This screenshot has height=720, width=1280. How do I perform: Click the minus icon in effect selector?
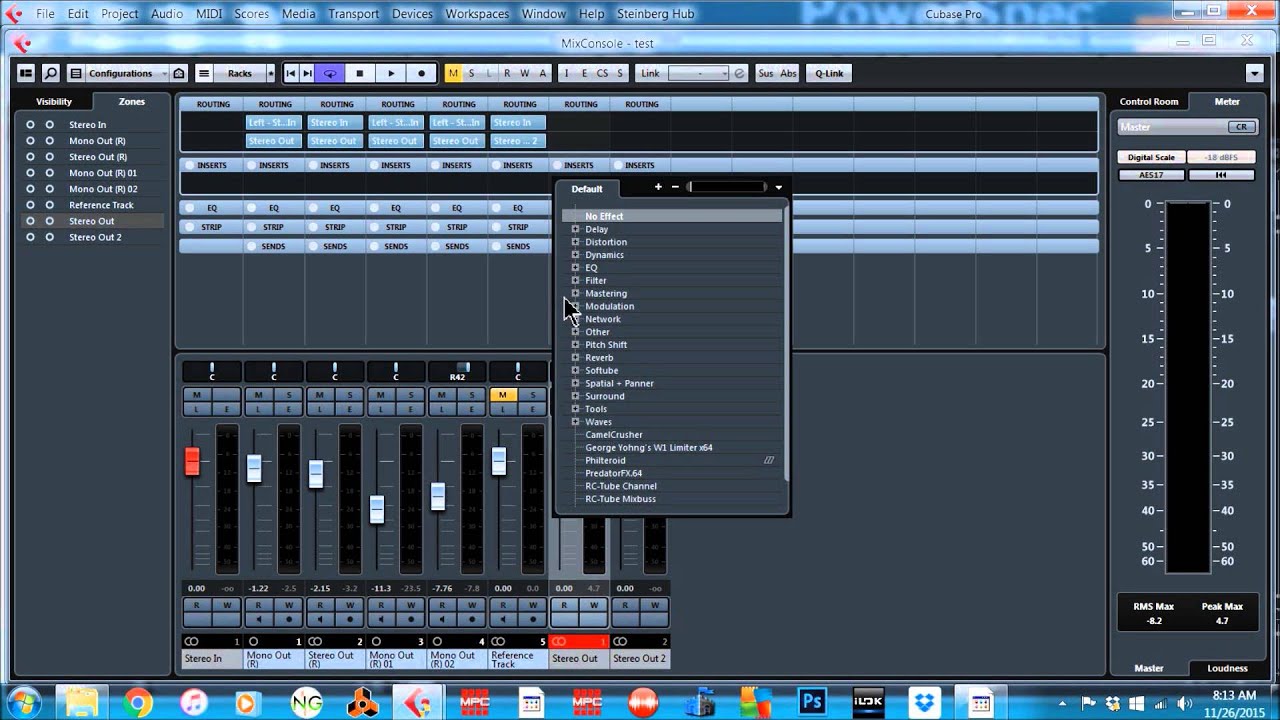(675, 187)
